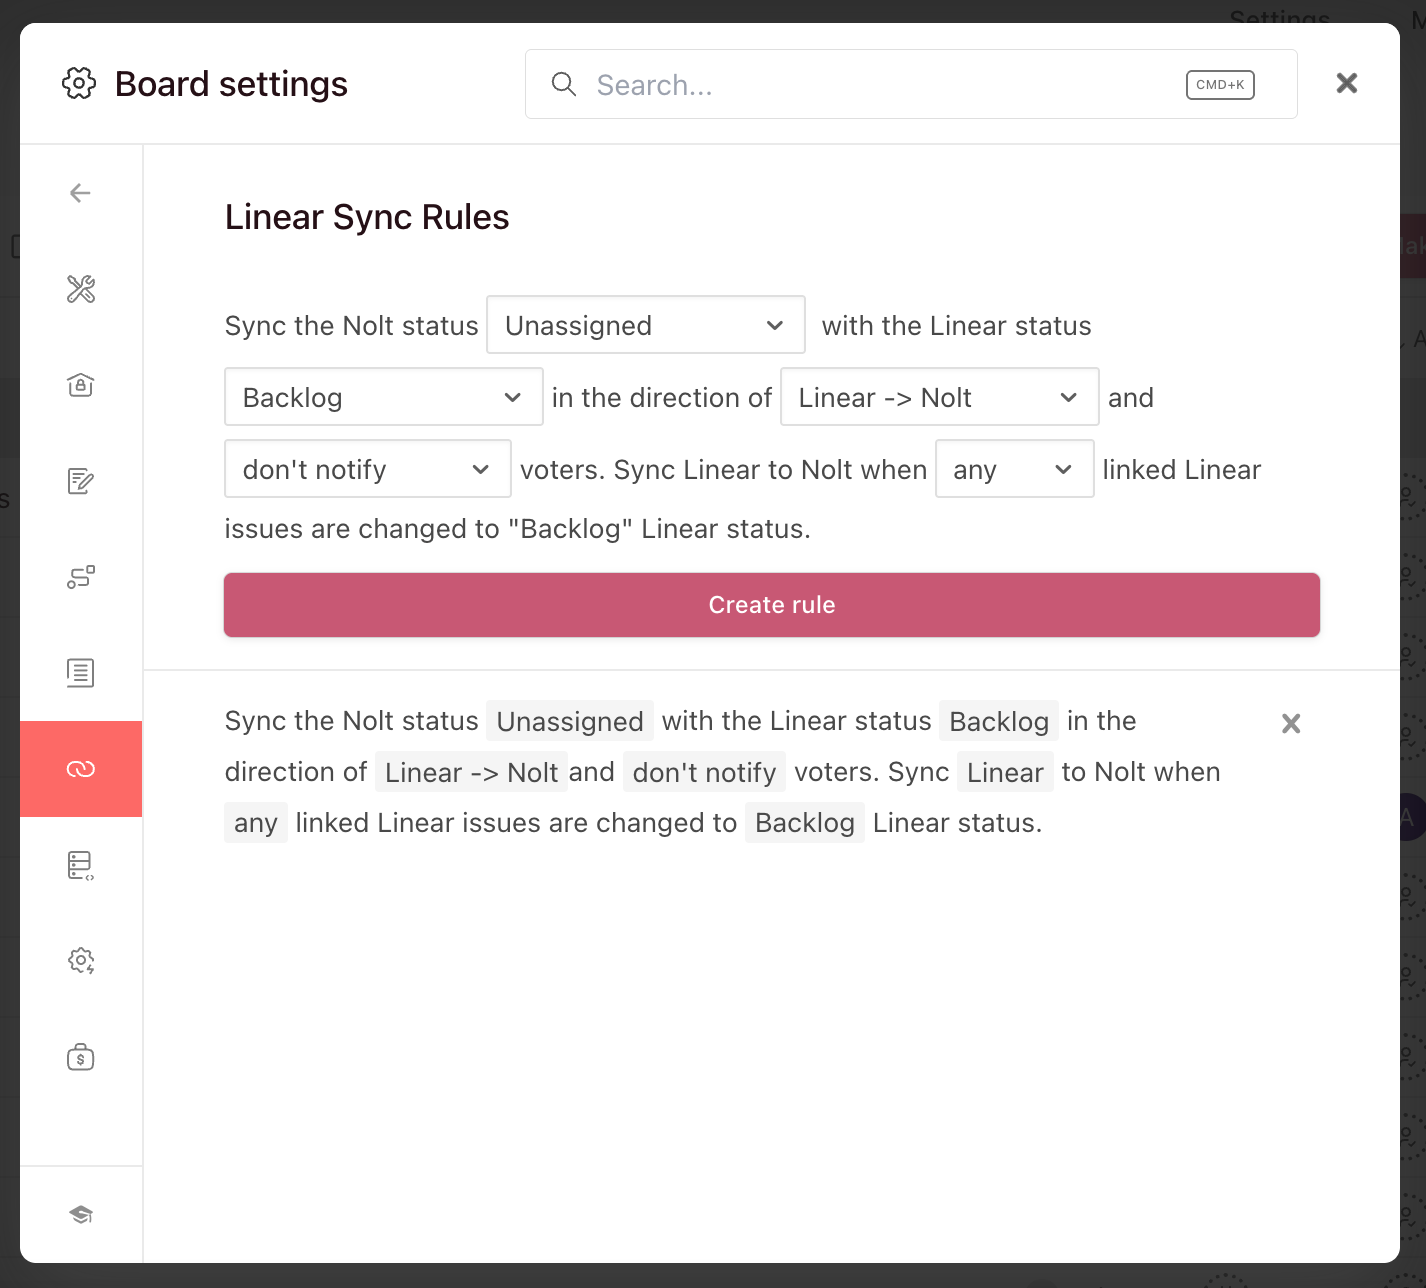Open the lined document sidebar section
The image size is (1426, 1288).
[x=81, y=673]
